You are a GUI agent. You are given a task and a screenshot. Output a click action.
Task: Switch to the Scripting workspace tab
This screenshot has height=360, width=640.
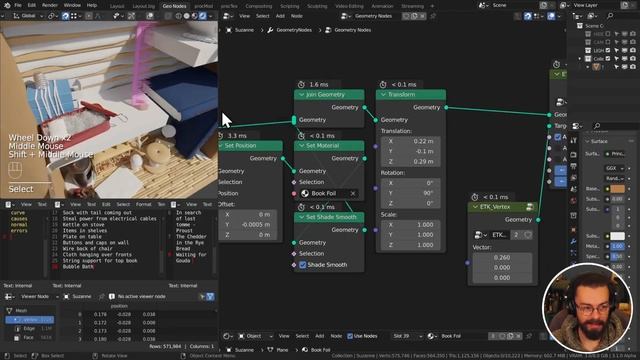(290, 6)
